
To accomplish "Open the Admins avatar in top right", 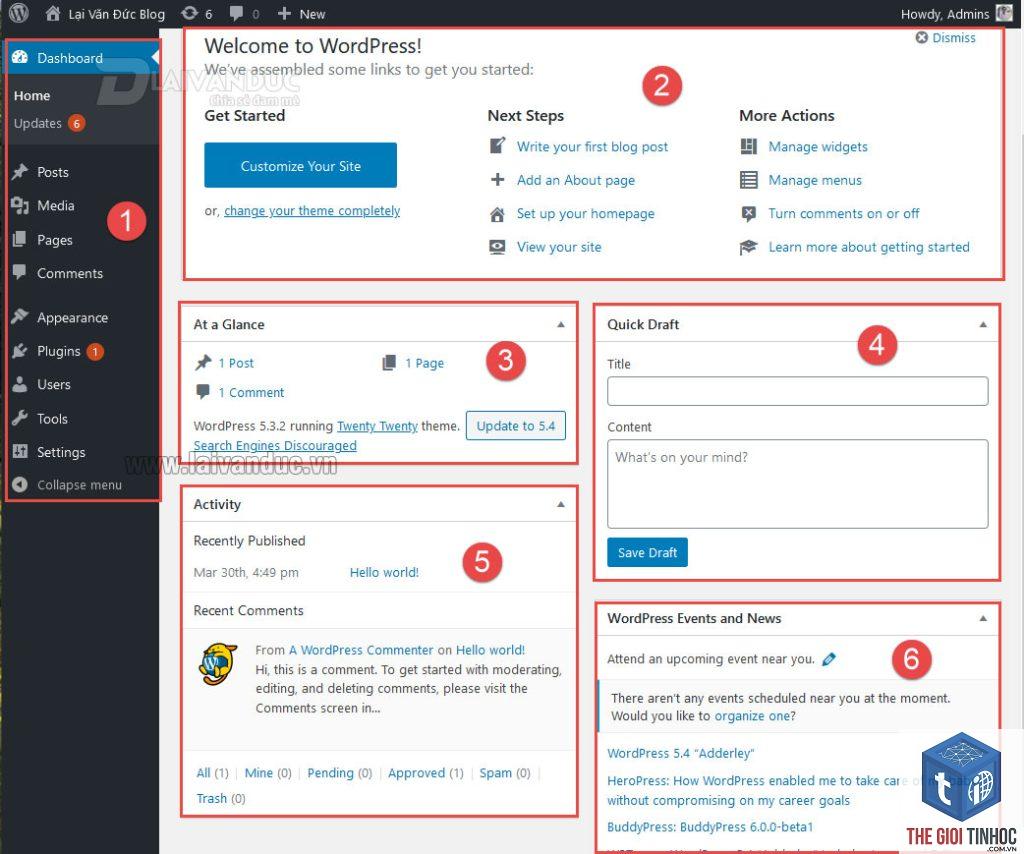I will tap(1004, 13).
